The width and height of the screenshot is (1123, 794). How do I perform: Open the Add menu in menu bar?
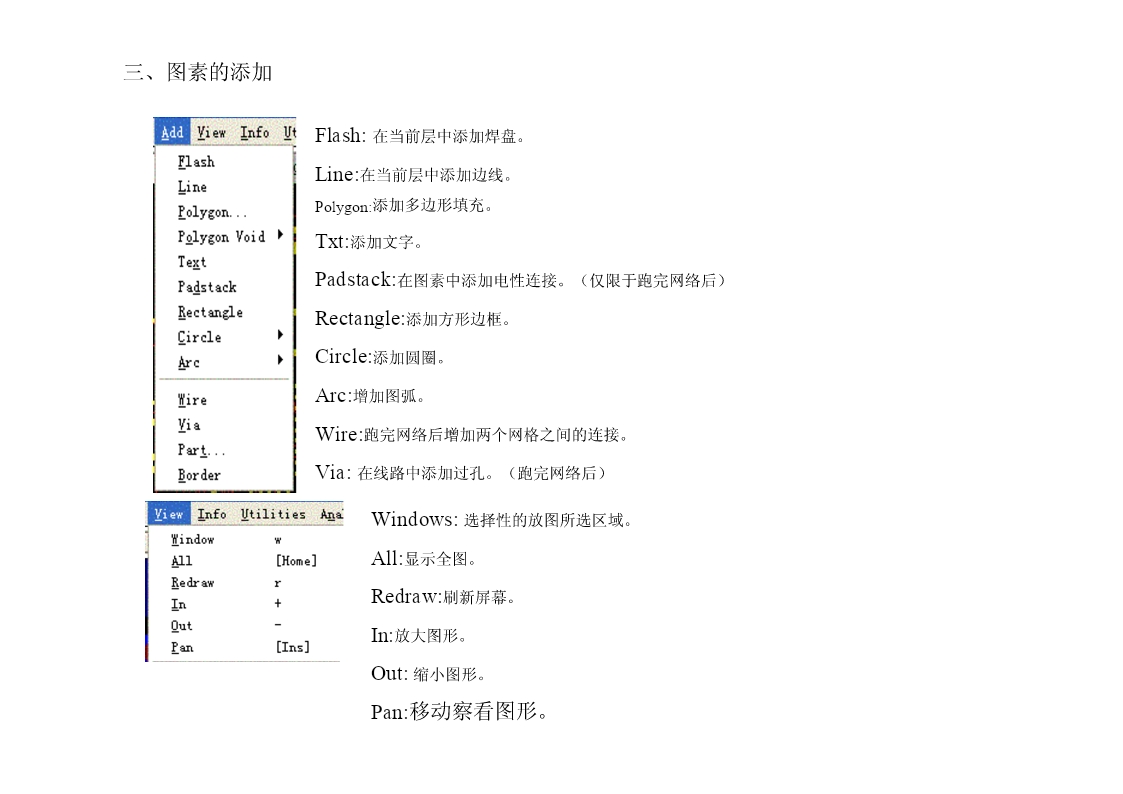click(172, 132)
